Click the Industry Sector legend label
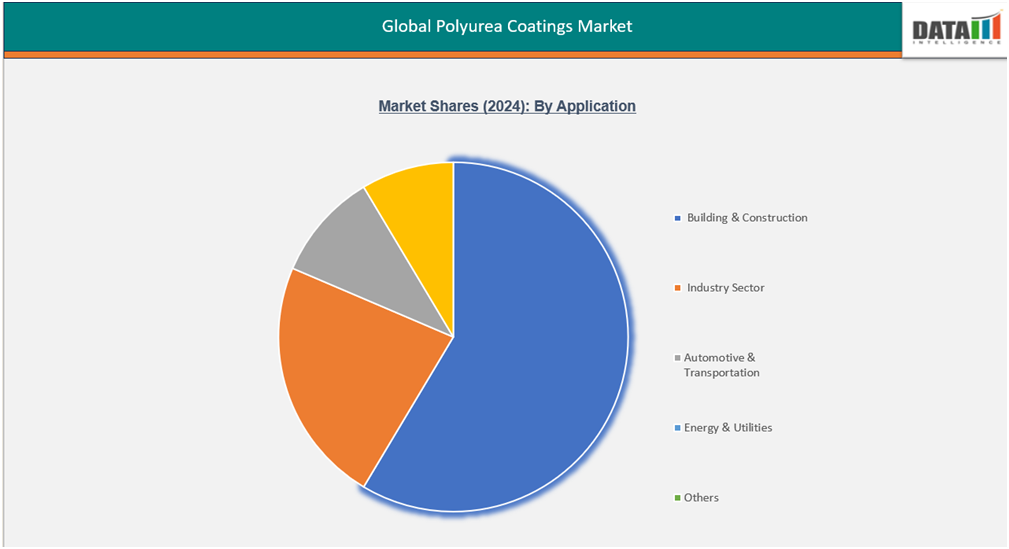Viewport: 1009px width, 549px height. pyautogui.click(x=725, y=288)
